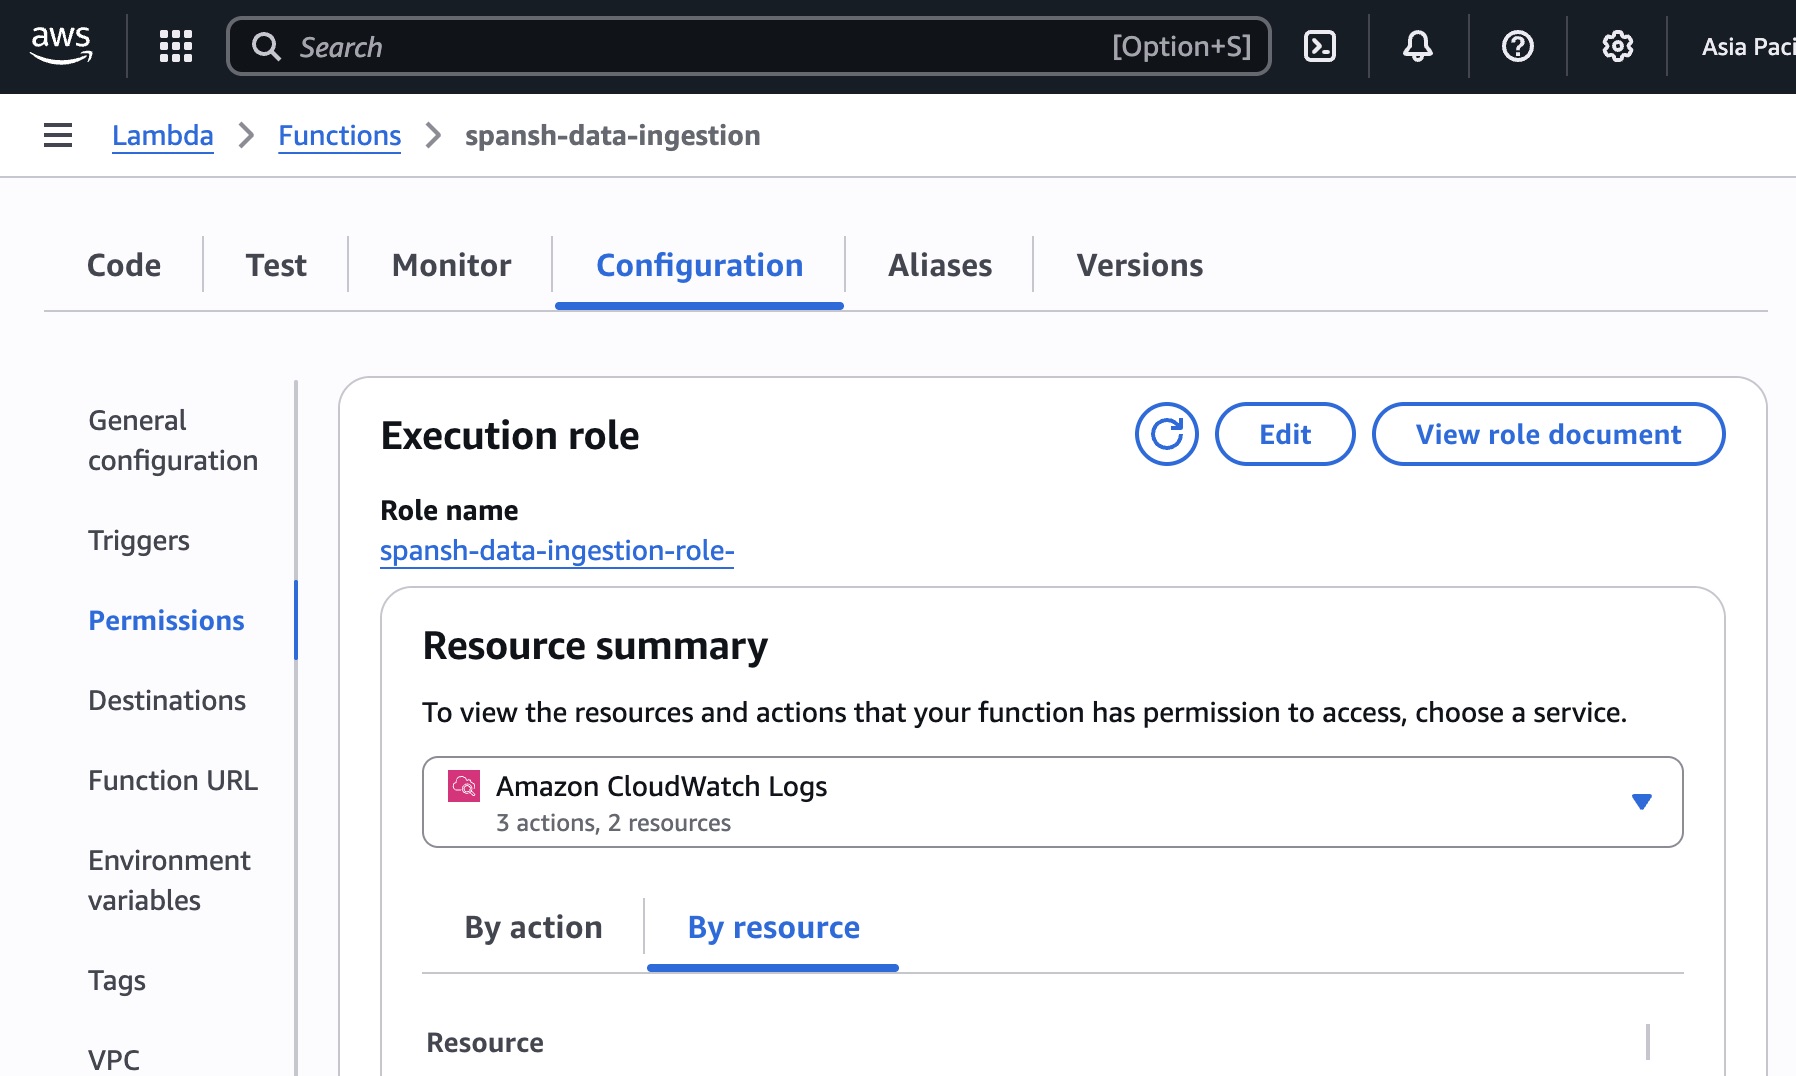Switch to the Code tab

(124, 265)
